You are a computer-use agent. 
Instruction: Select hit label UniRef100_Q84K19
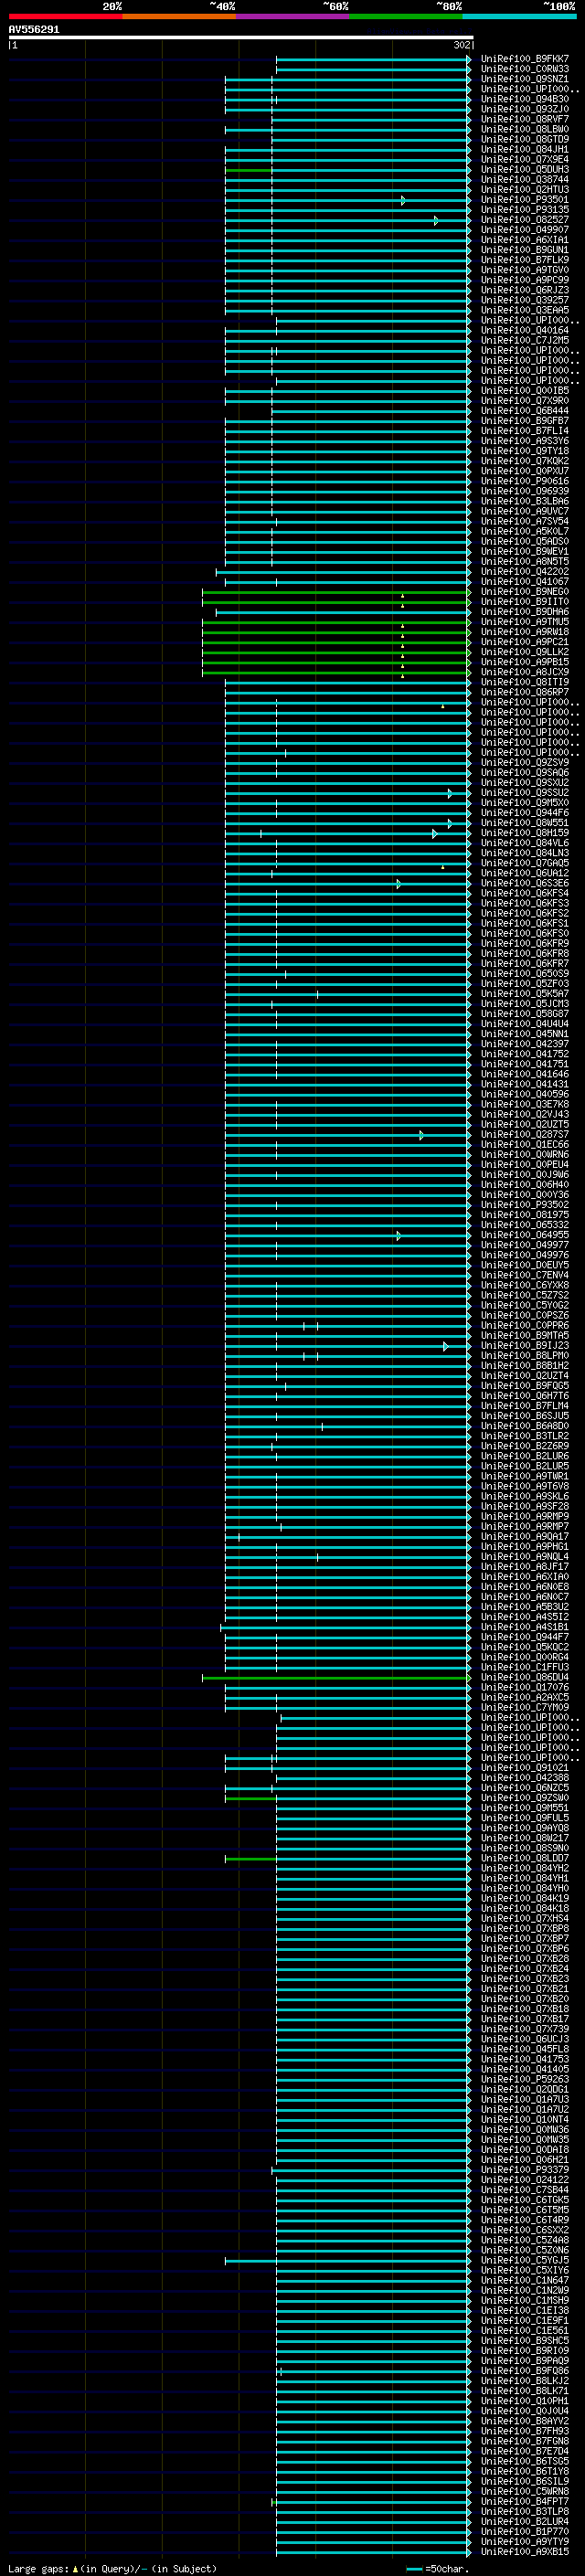[525, 1899]
